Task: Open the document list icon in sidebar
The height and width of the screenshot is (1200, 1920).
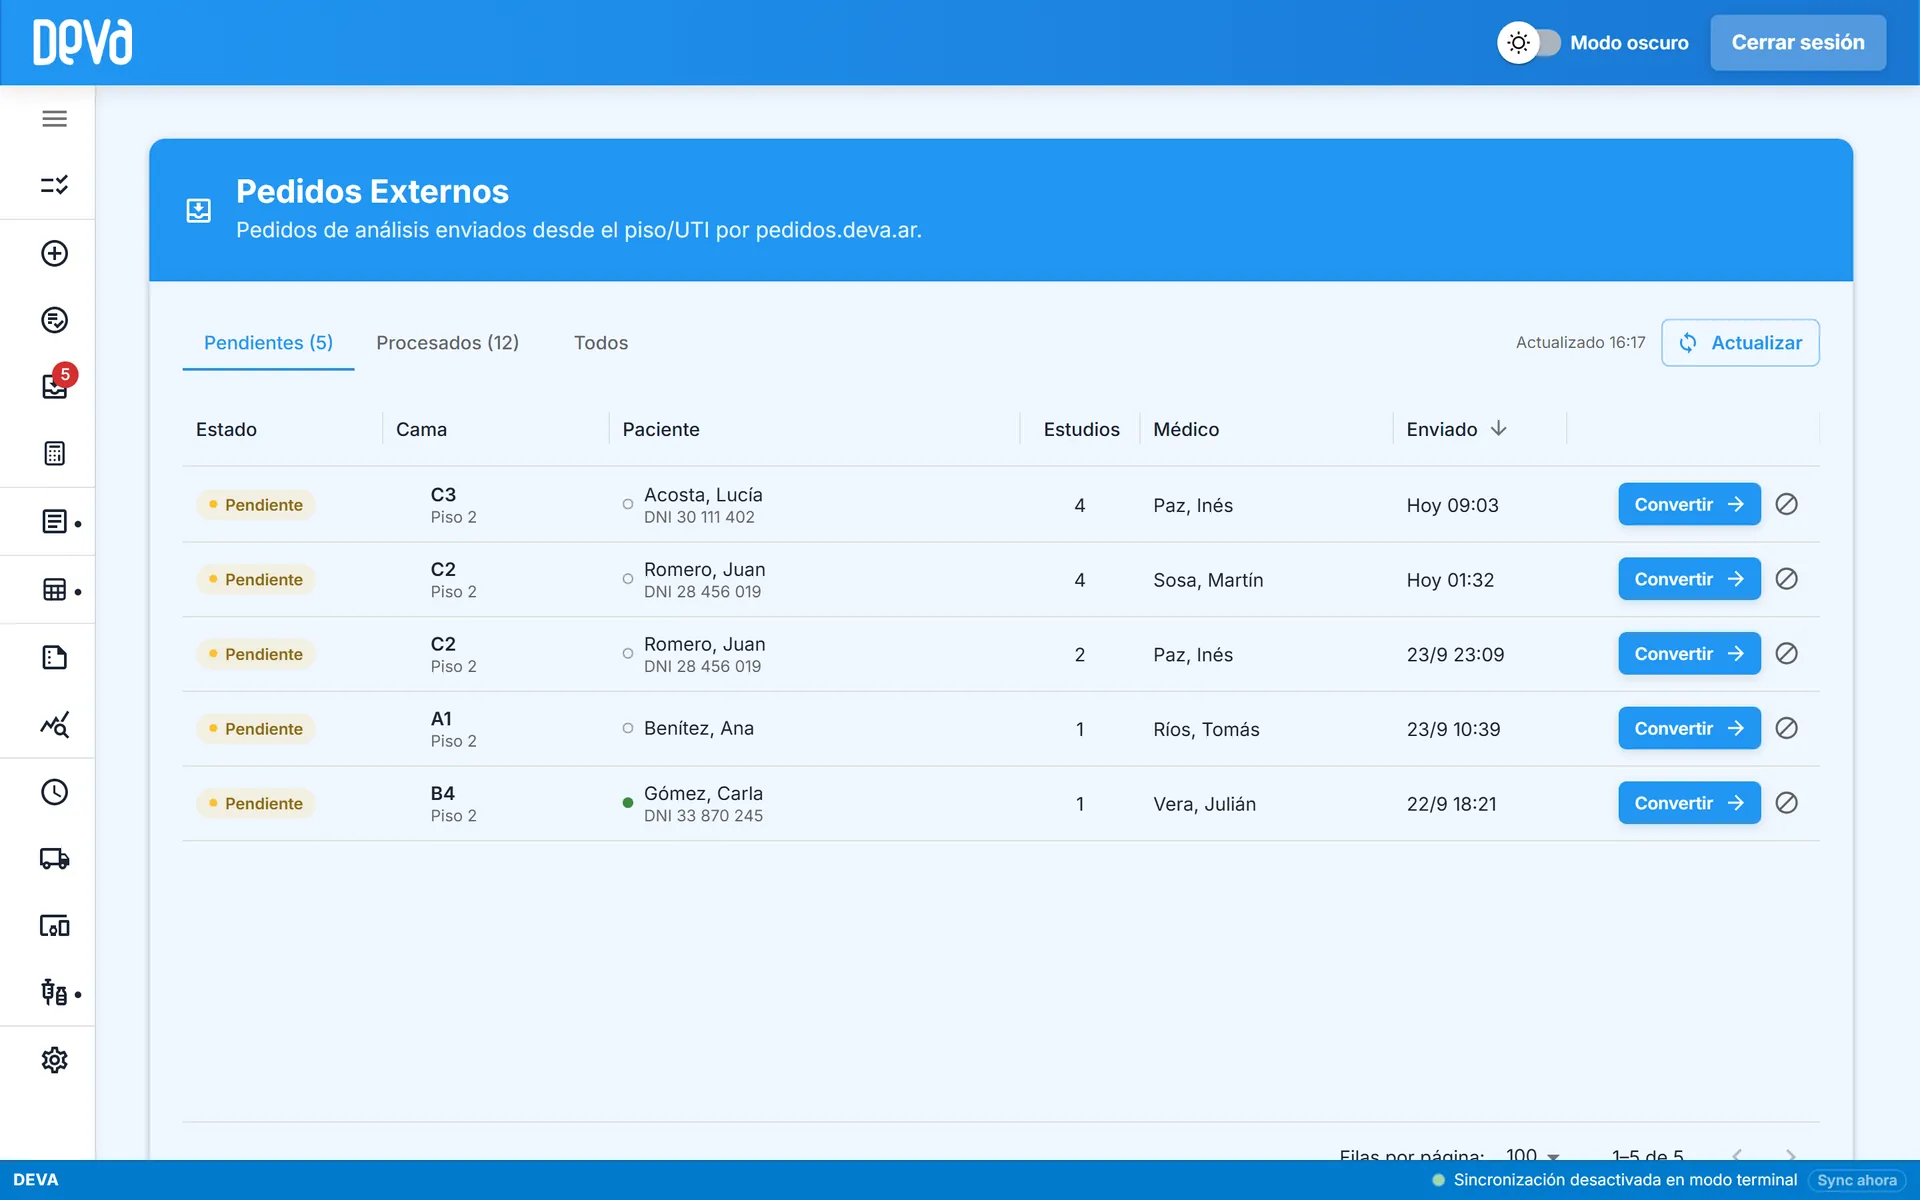Action: (x=54, y=522)
